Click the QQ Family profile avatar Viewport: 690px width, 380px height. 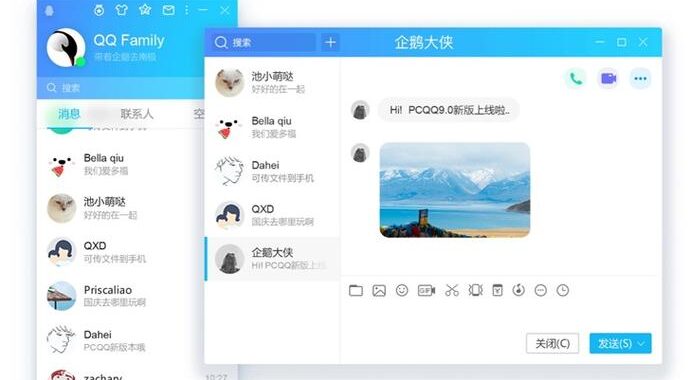coord(66,48)
